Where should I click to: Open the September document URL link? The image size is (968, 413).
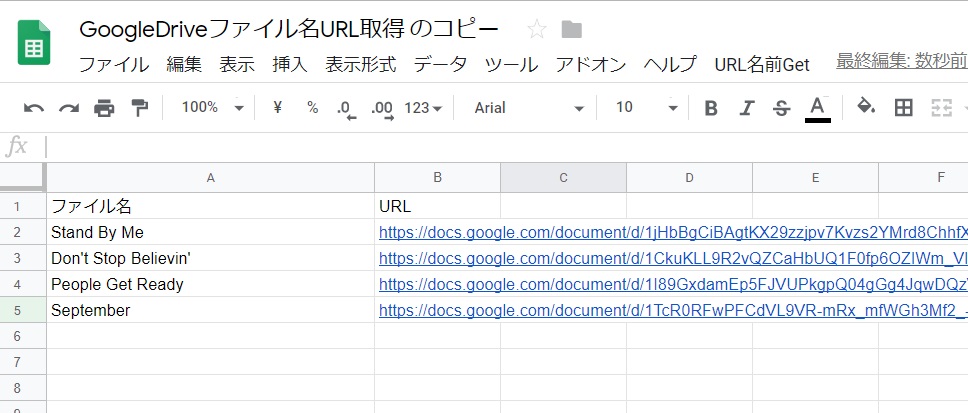pyautogui.click(x=673, y=311)
